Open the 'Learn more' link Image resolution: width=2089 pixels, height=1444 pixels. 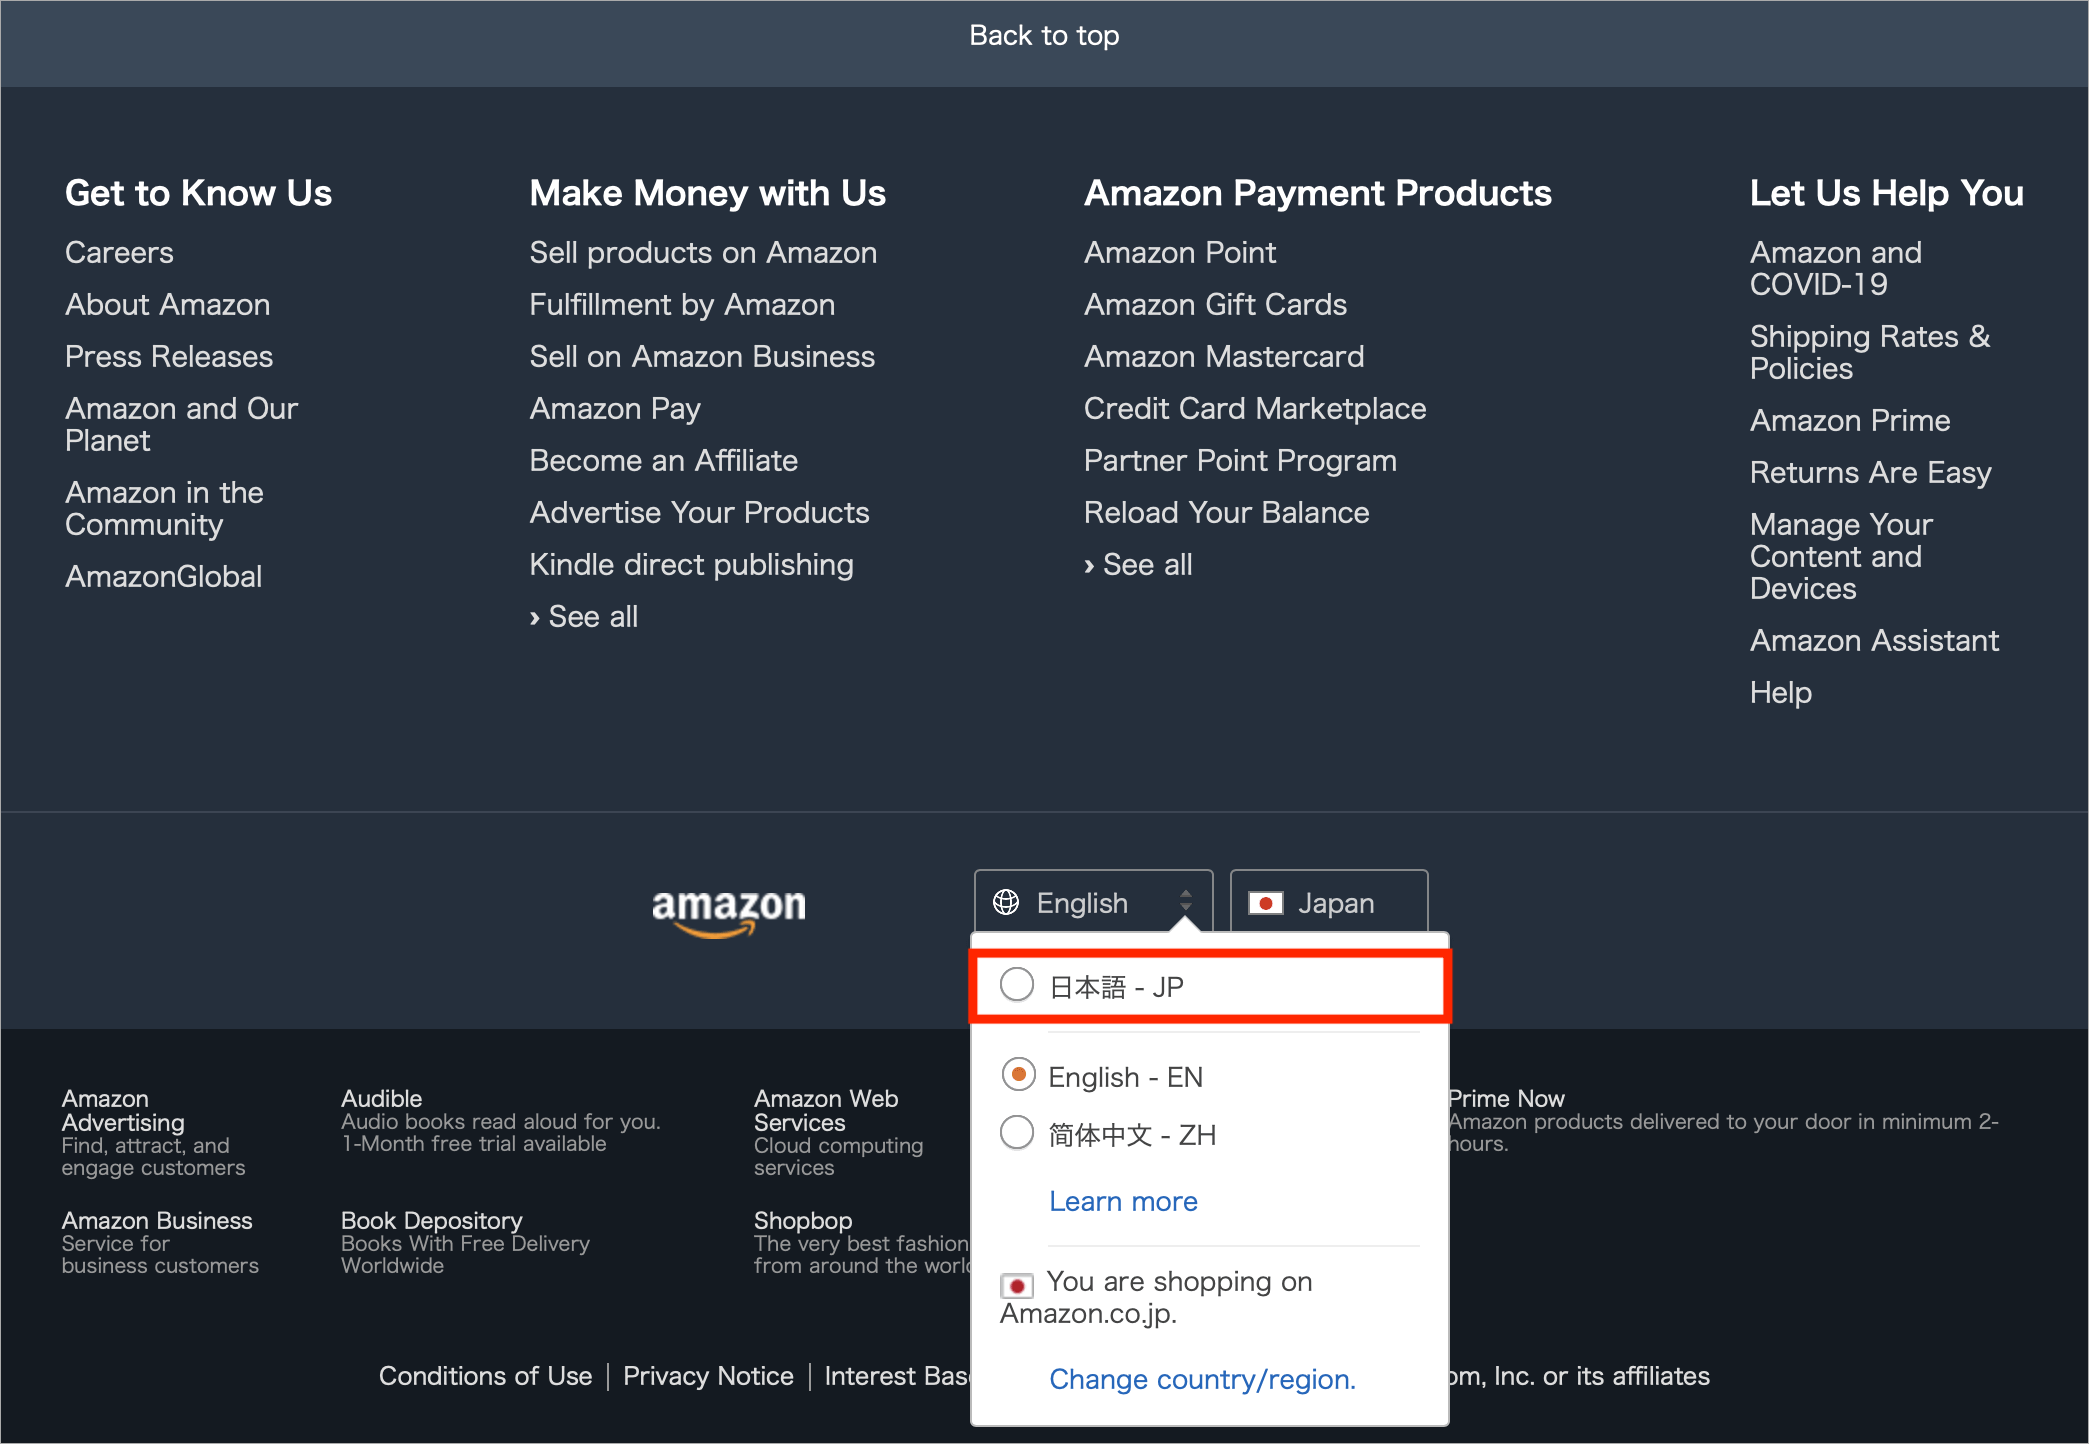(x=1122, y=1201)
